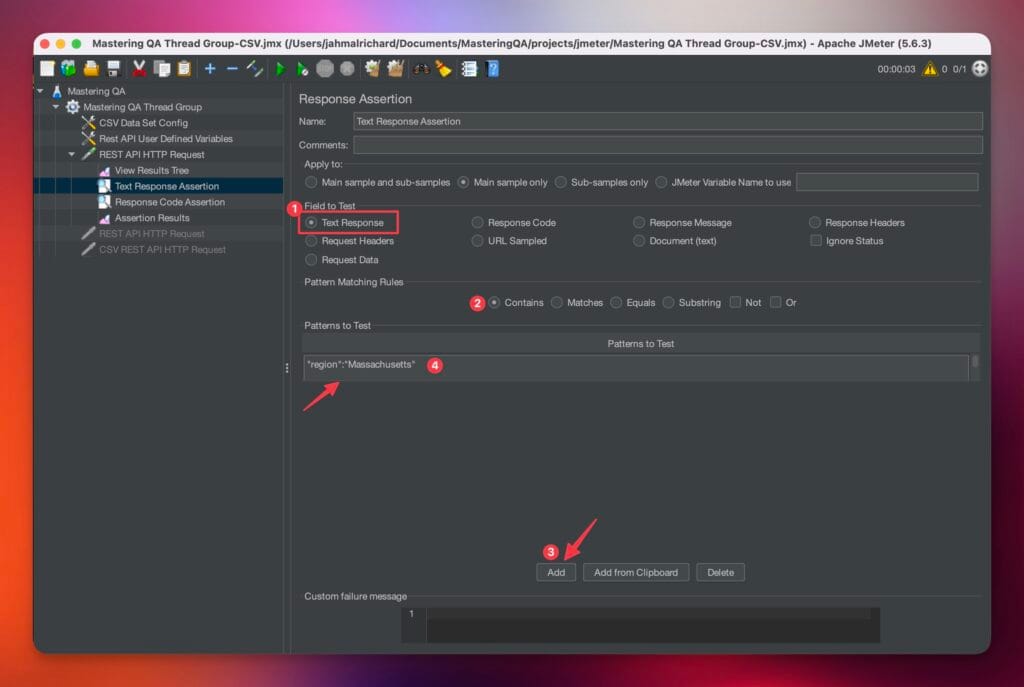Click the Add pattern button
This screenshot has width=1024, height=687.
pyautogui.click(x=556, y=572)
